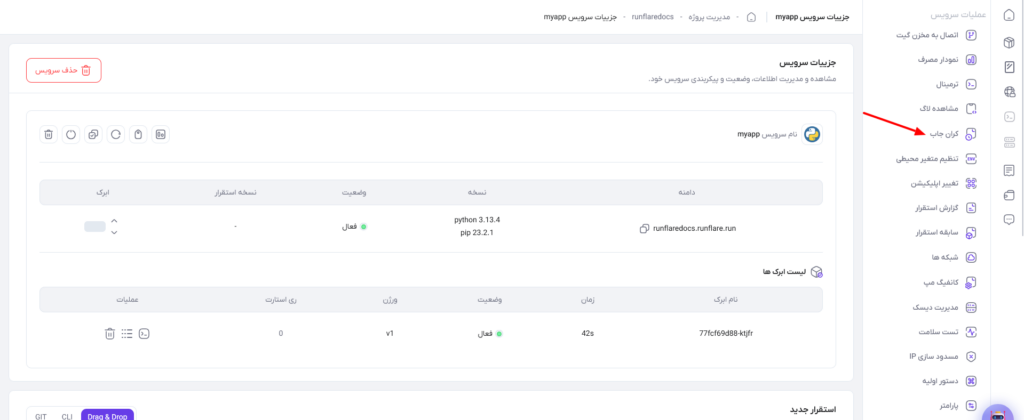1024x420 pixels.
Task: Click domain text runflaredocs.runflare.run
Action: click(694, 229)
